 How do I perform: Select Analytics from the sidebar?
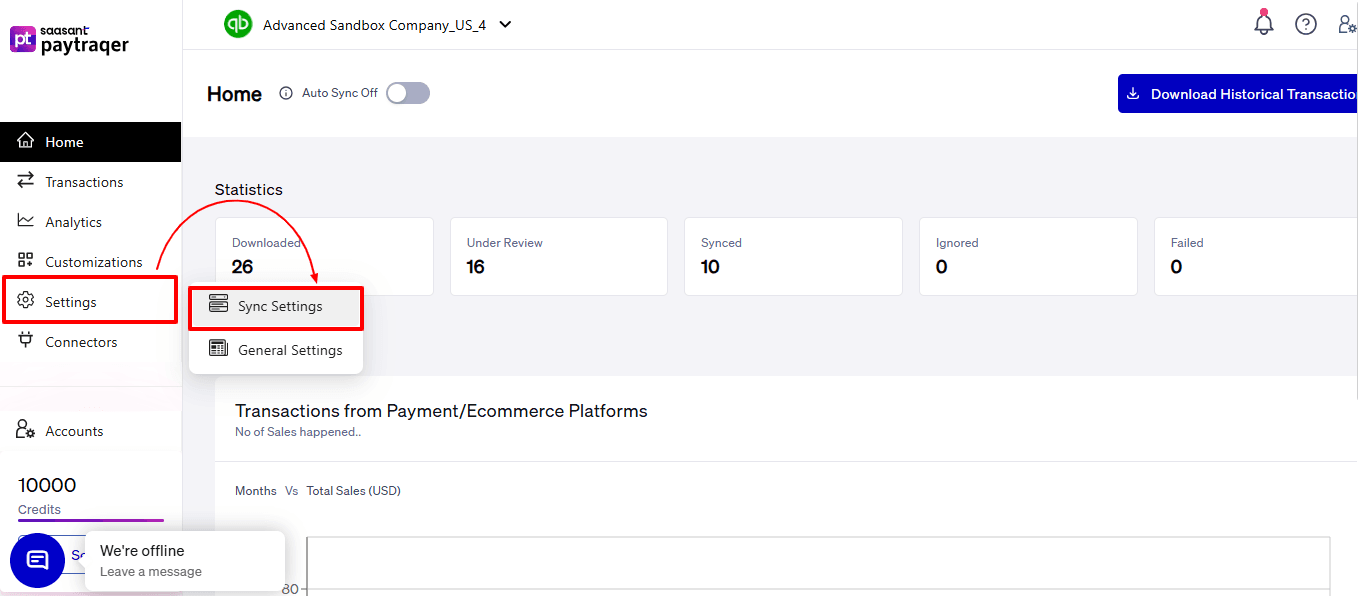74,221
